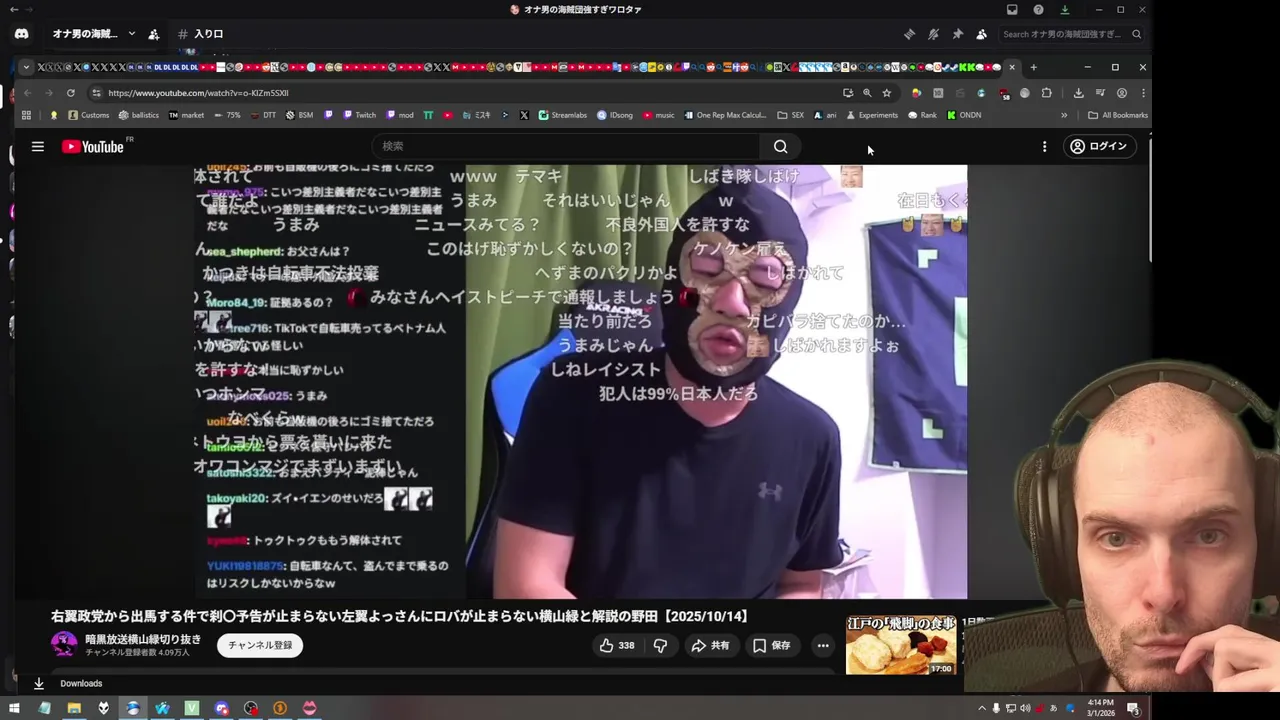The image size is (1280, 720).
Task: Open Chrome tab search dropdown
Action: [26, 67]
